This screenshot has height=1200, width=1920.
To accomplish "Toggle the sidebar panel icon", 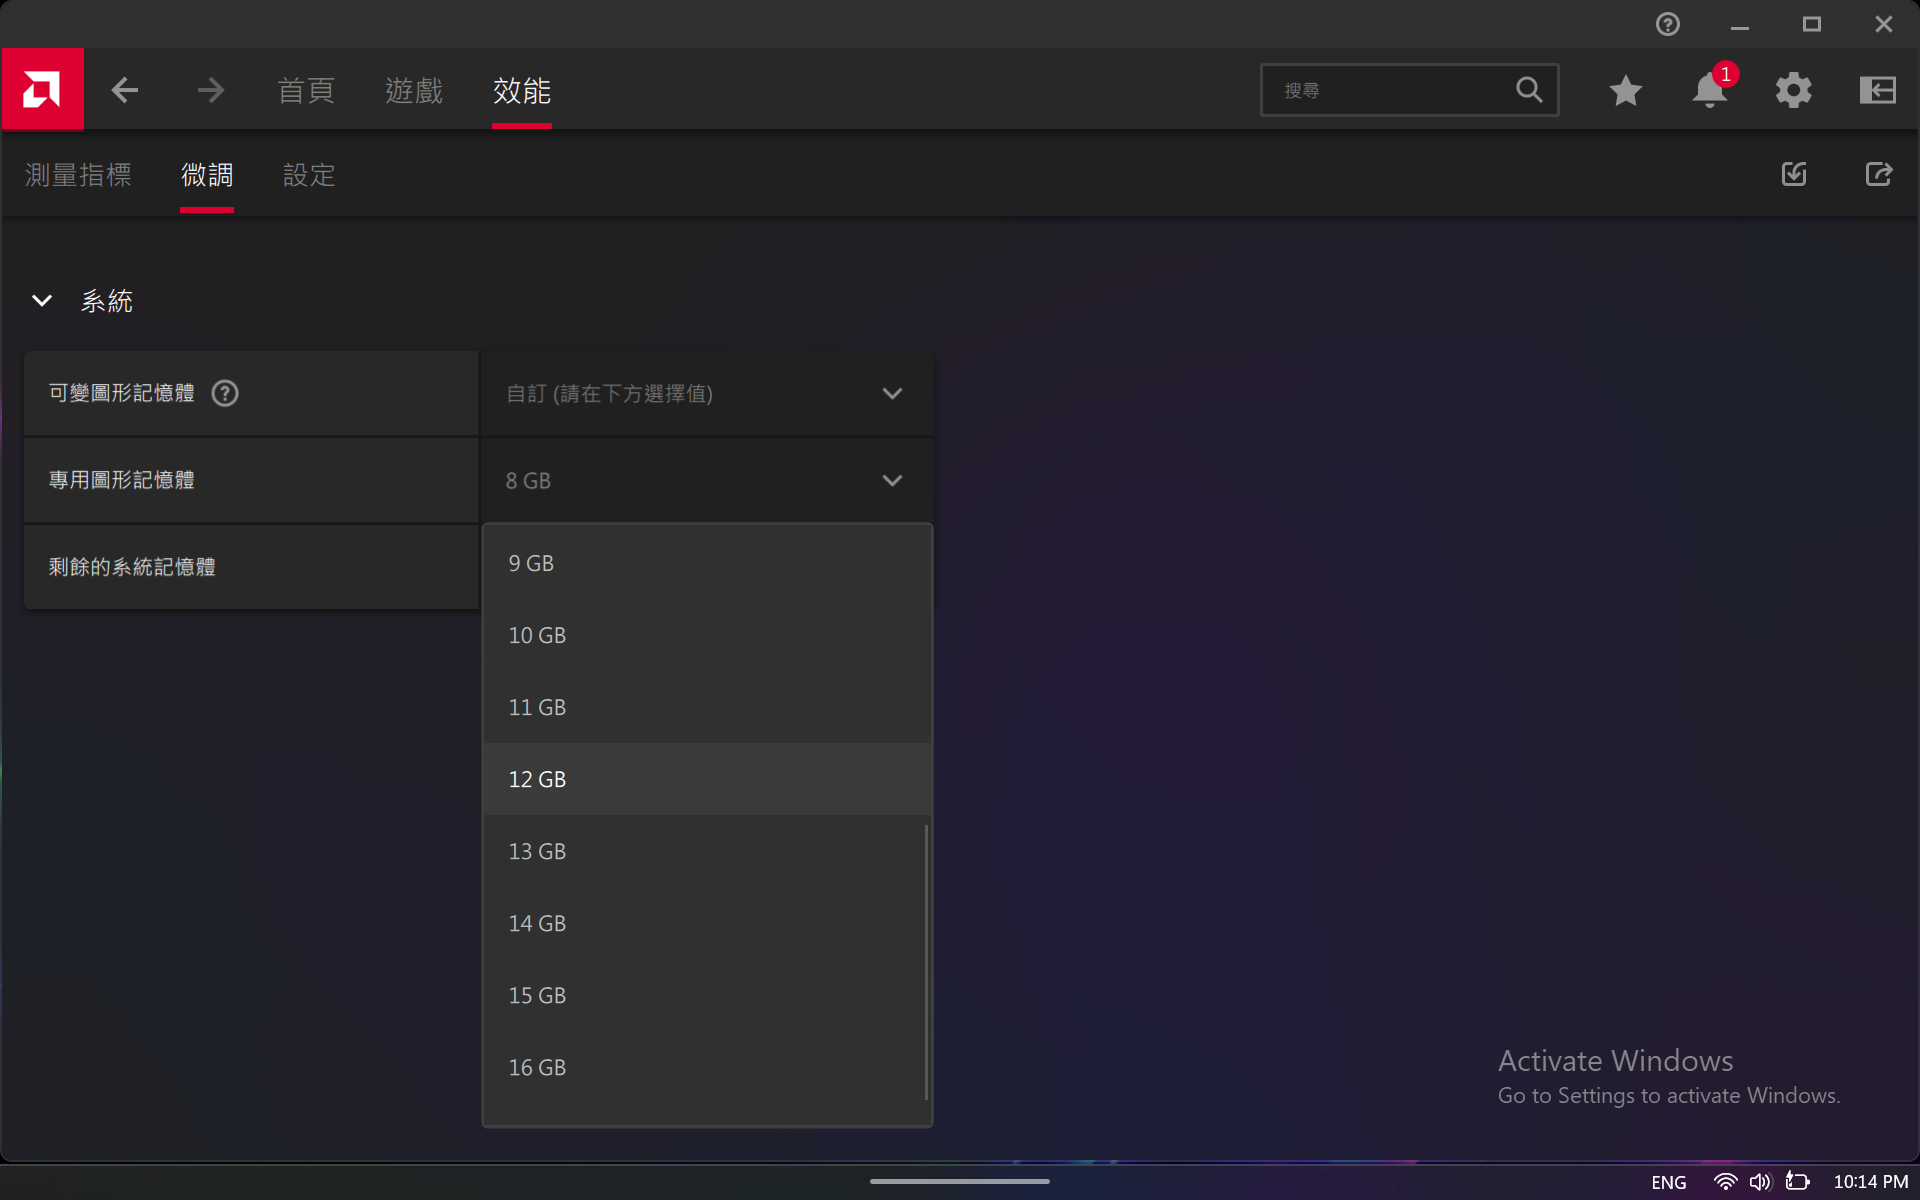I will 1877,91.
